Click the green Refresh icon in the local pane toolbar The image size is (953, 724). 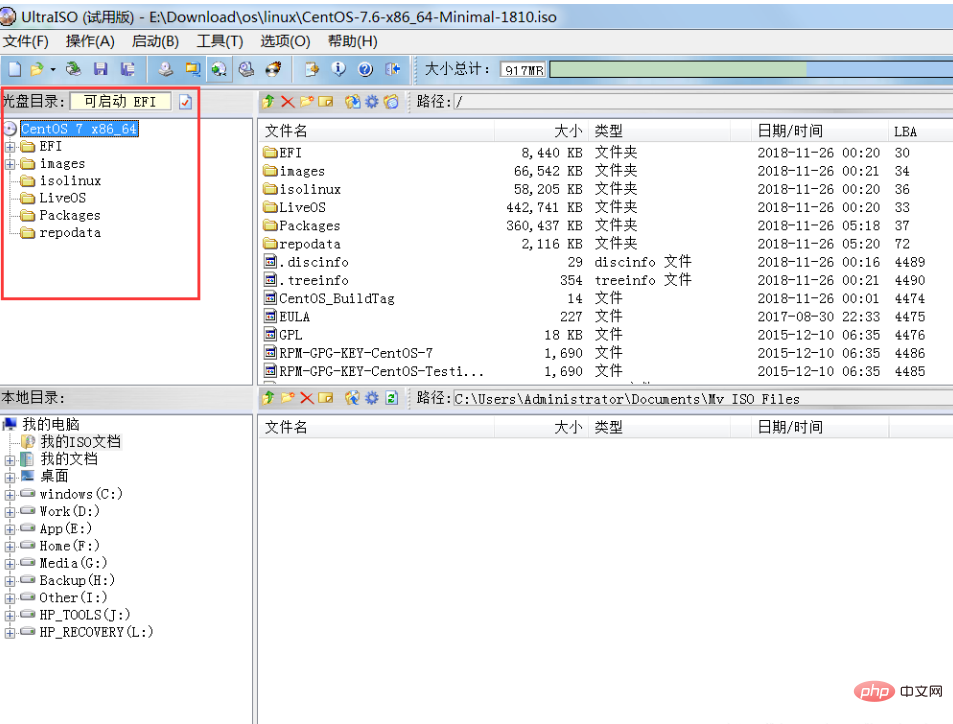point(391,398)
